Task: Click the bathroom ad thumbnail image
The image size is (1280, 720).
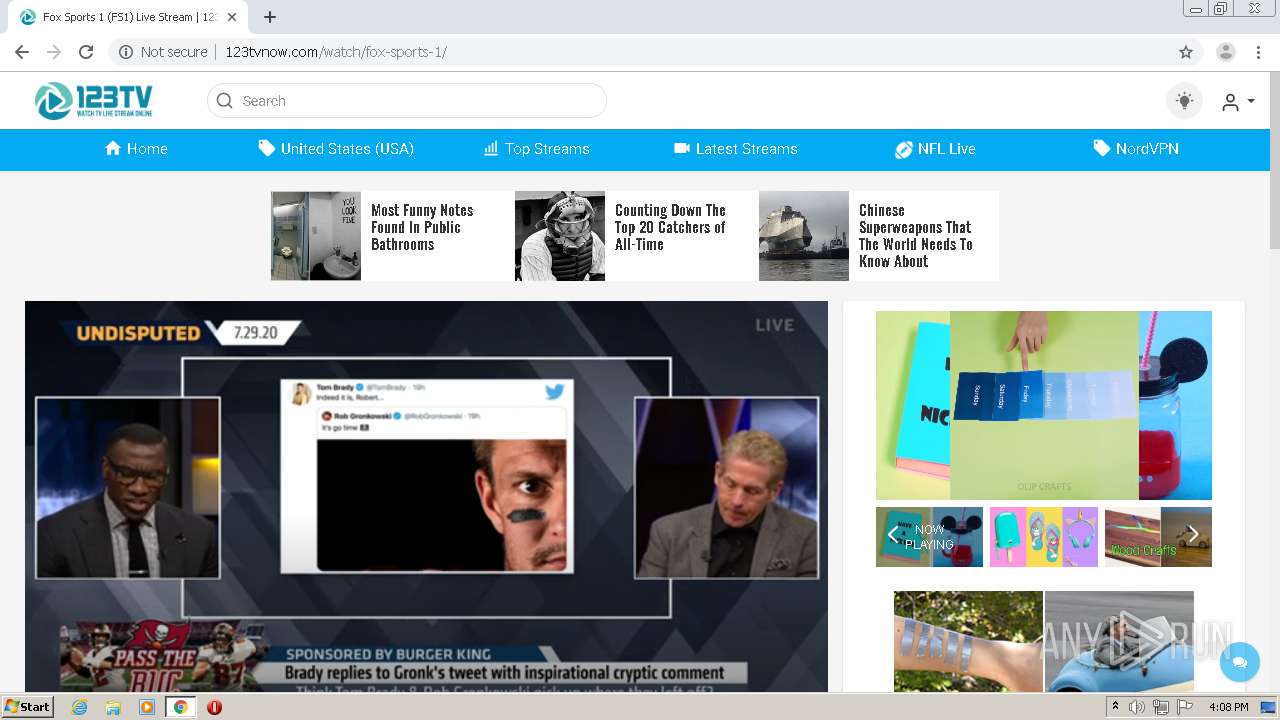Action: click(316, 236)
